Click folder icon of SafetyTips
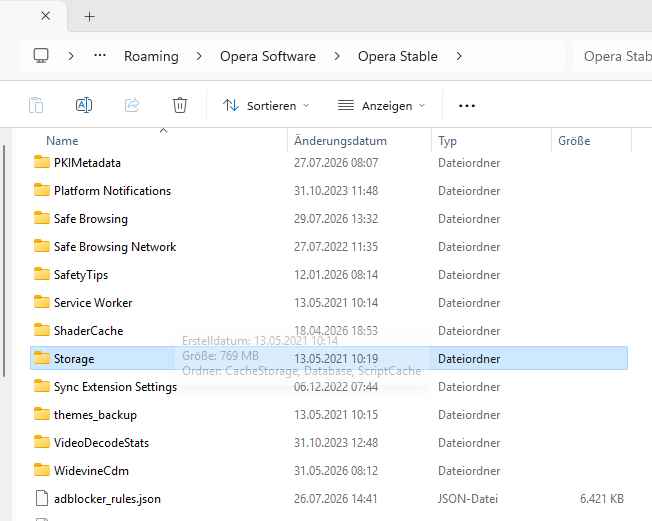 [42, 274]
